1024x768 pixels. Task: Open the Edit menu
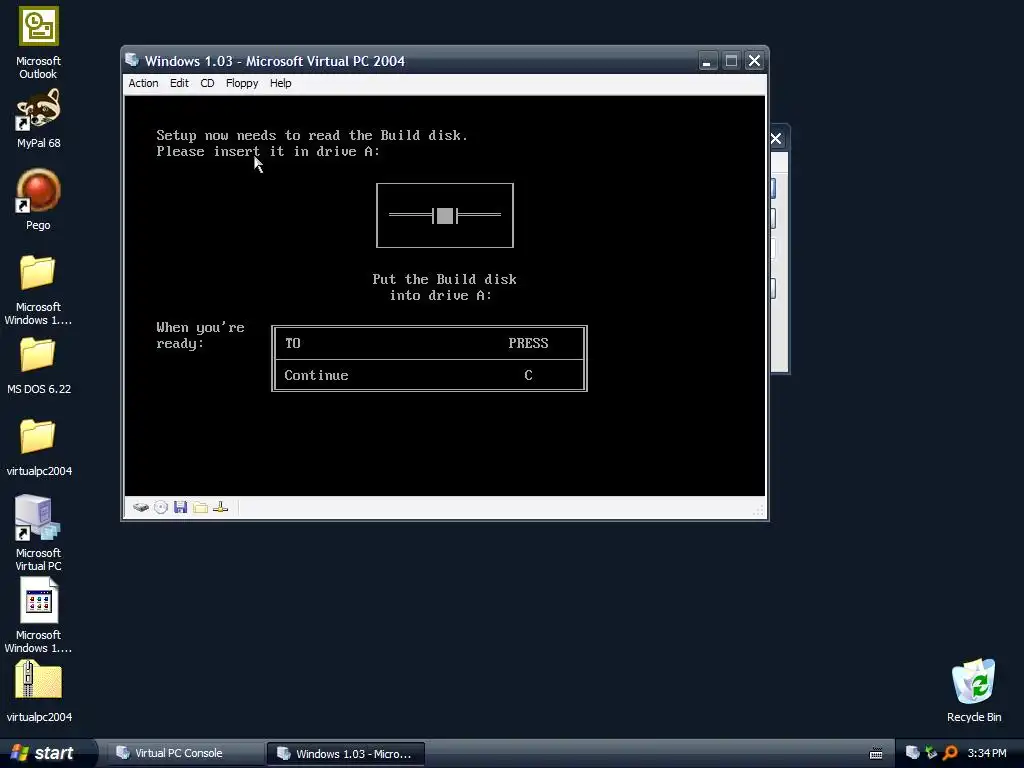[x=179, y=84]
